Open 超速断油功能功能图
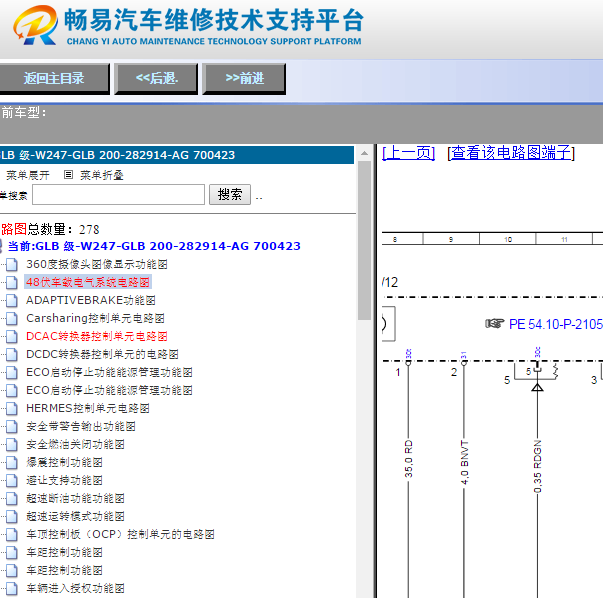603x598 pixels. pos(75,498)
